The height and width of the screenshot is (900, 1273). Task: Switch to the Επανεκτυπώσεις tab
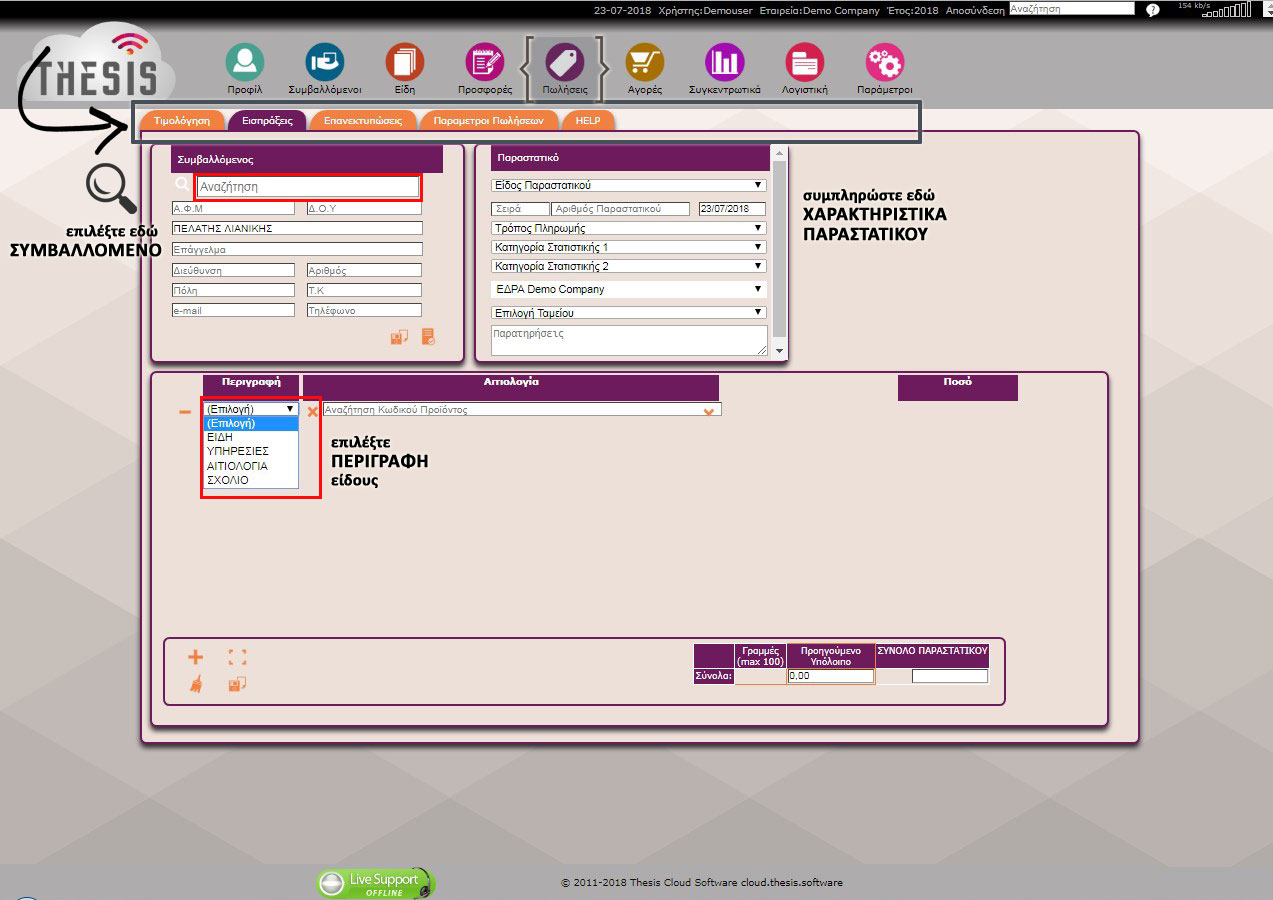pos(362,120)
